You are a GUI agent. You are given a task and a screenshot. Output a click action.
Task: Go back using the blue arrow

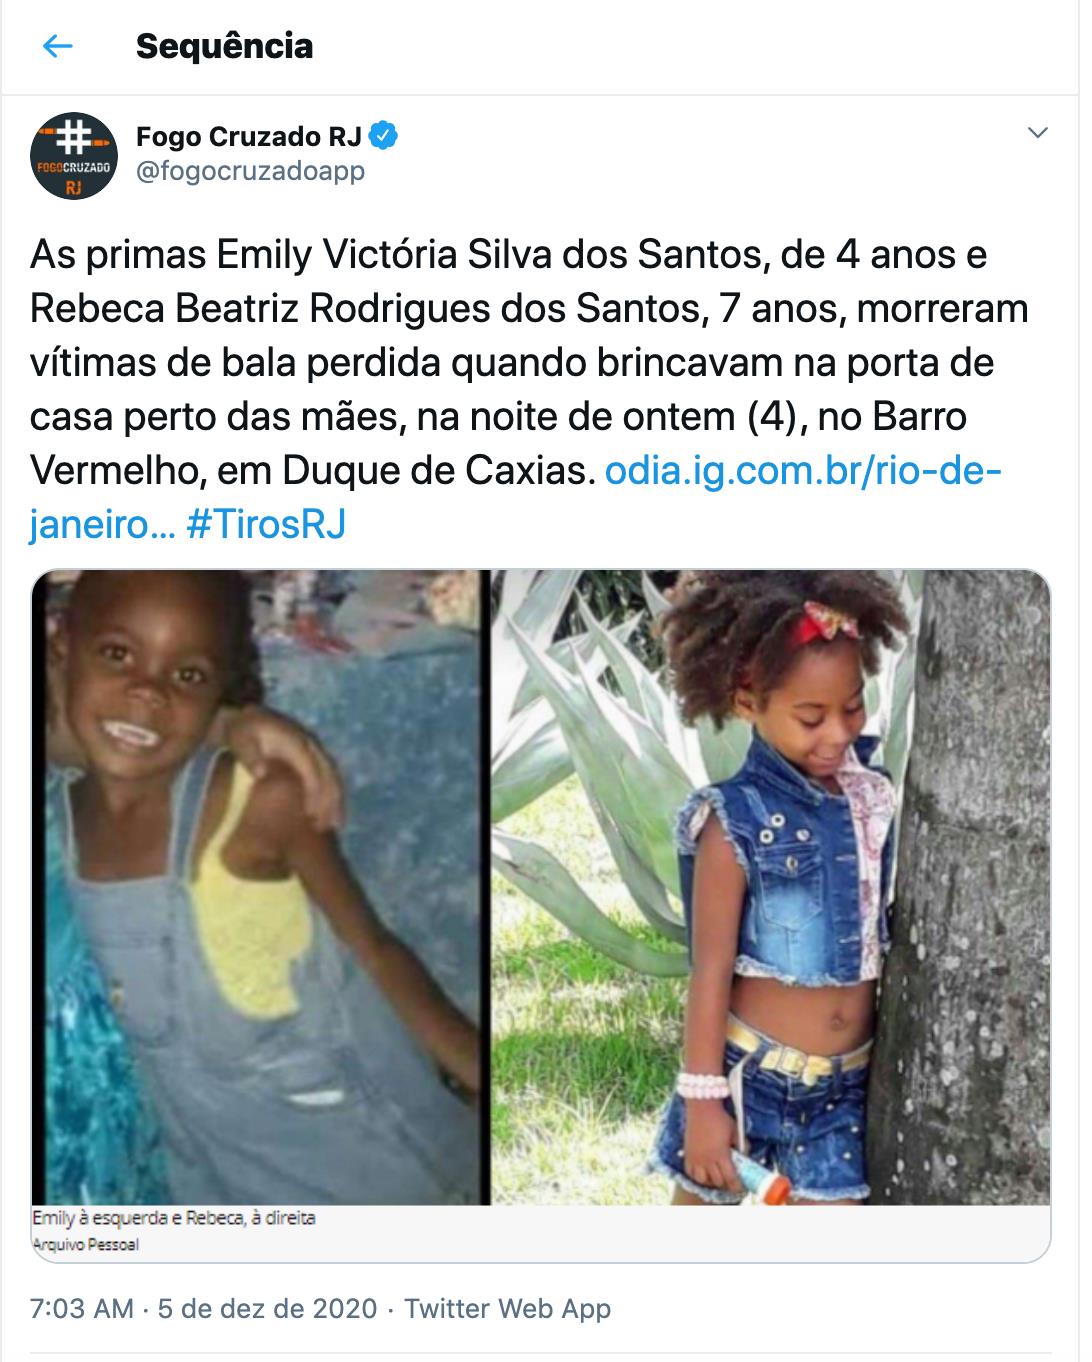[58, 46]
